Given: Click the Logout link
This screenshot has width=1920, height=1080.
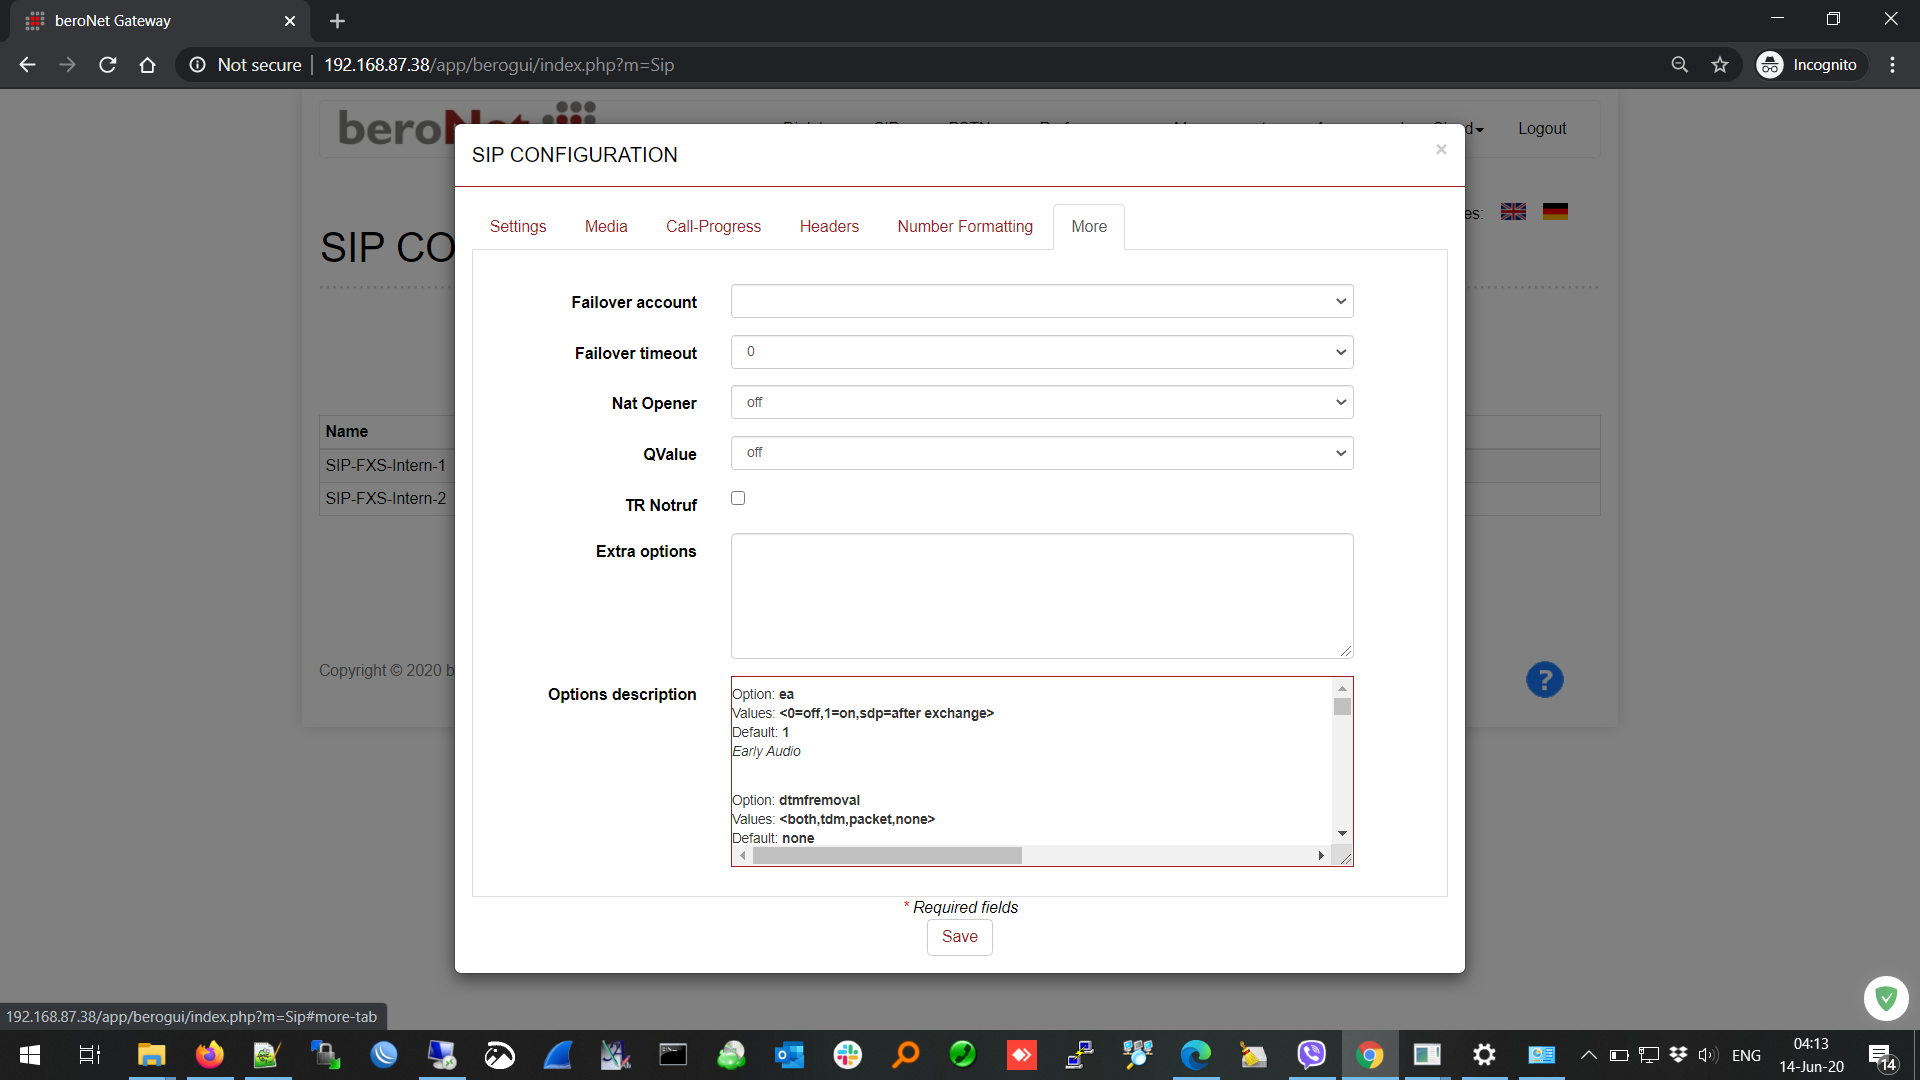Looking at the screenshot, I should pos(1541,129).
